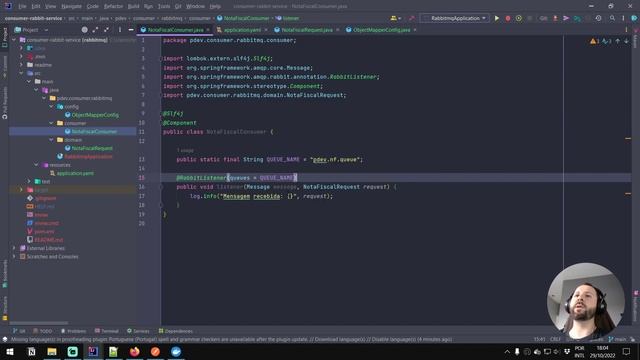Collapse the domain package in project tree
This screenshot has width=640, height=360.
click(51, 140)
